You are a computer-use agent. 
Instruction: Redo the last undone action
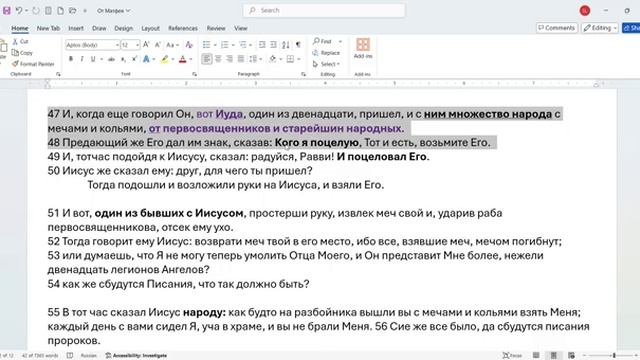(36, 11)
